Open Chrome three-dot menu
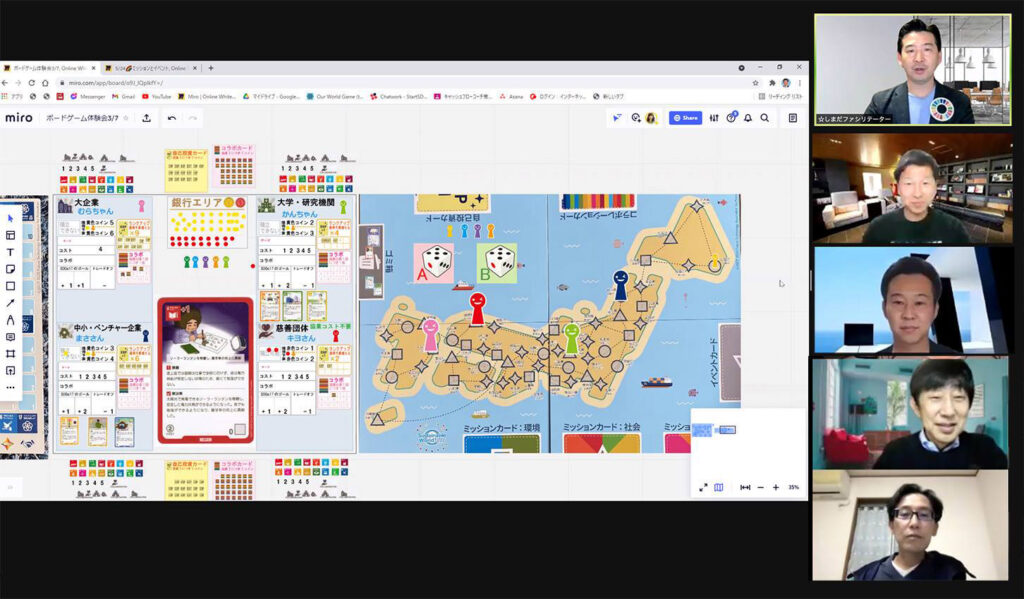The image size is (1024, 599). coord(799,83)
